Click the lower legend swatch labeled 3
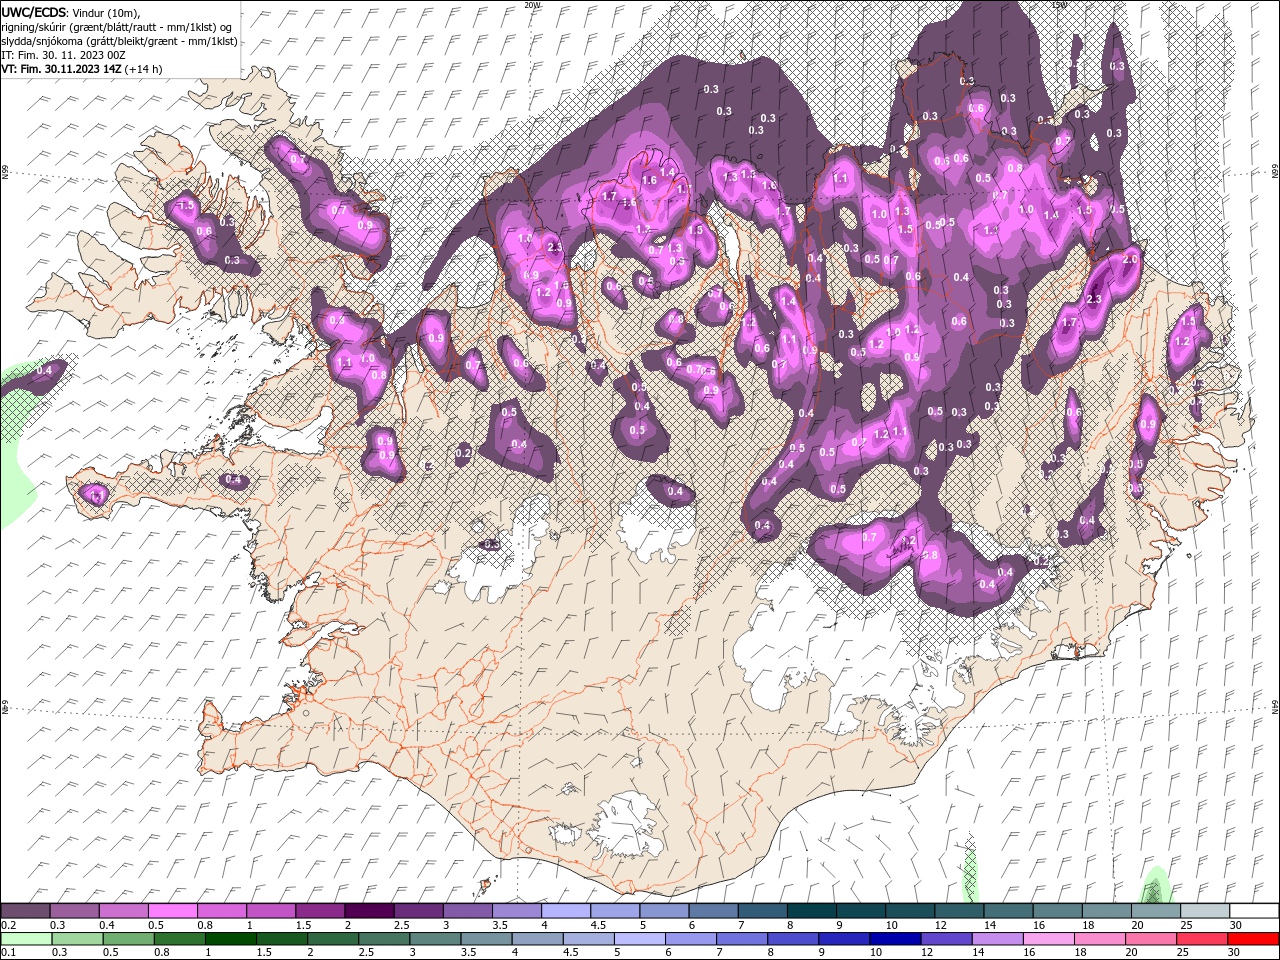Screen dimensions: 1280x960 coord(435,939)
